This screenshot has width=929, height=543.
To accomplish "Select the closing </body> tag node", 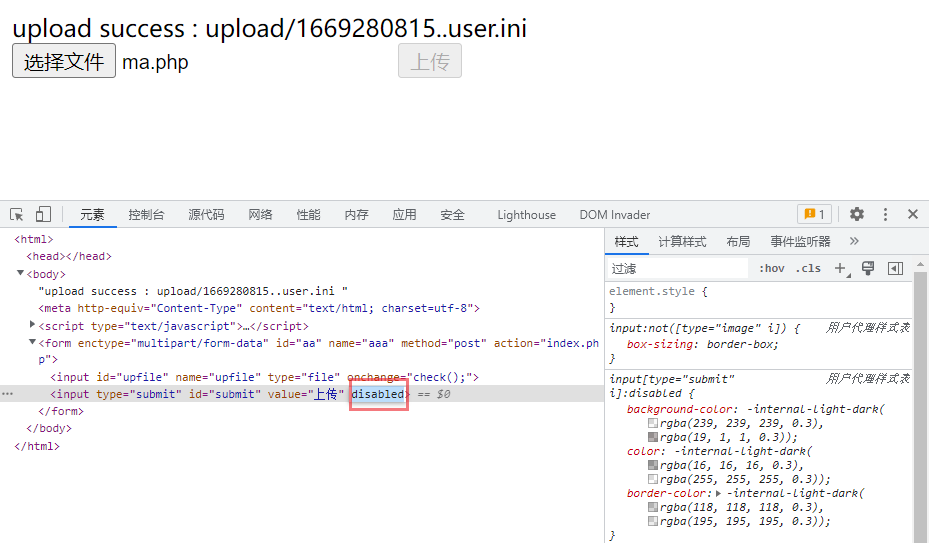I will pyautogui.click(x=49, y=429).
